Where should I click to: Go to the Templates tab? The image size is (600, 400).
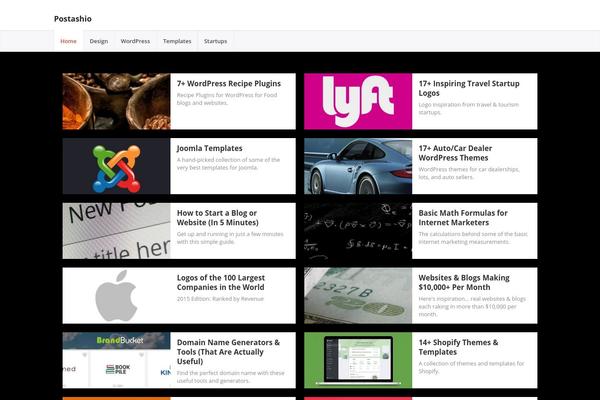coord(177,41)
